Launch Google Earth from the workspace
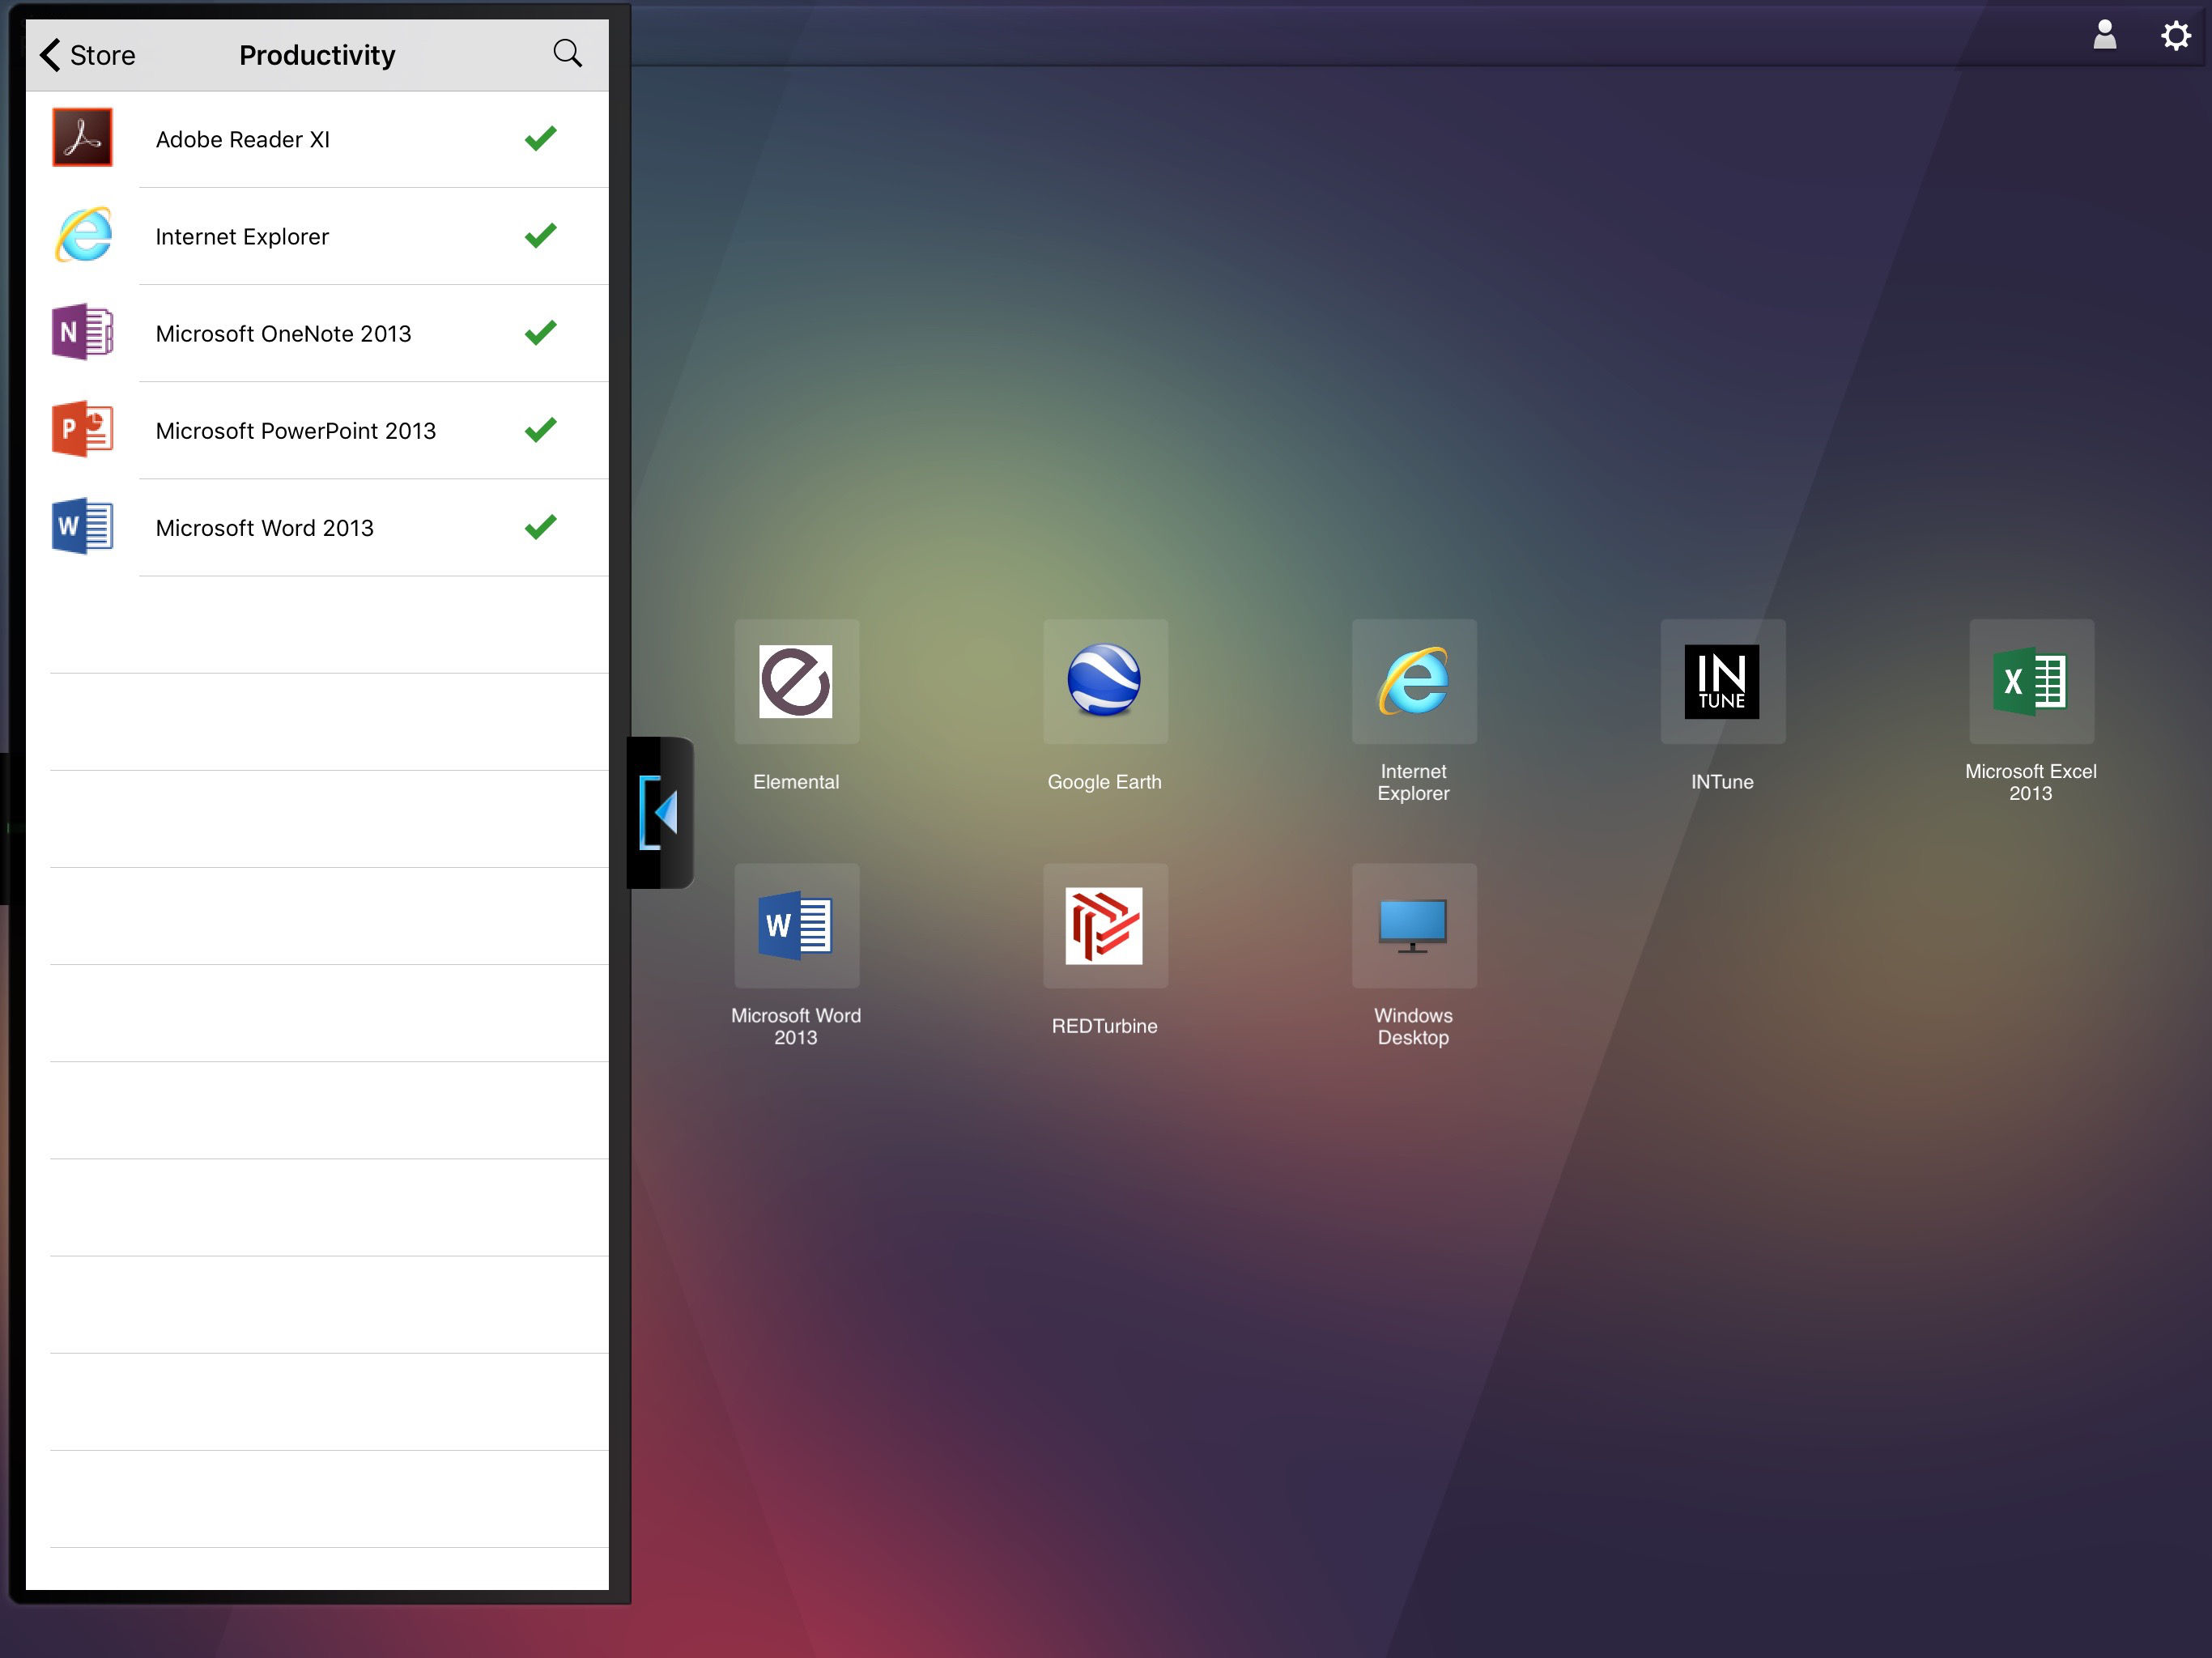This screenshot has width=2212, height=1658. click(x=1104, y=681)
